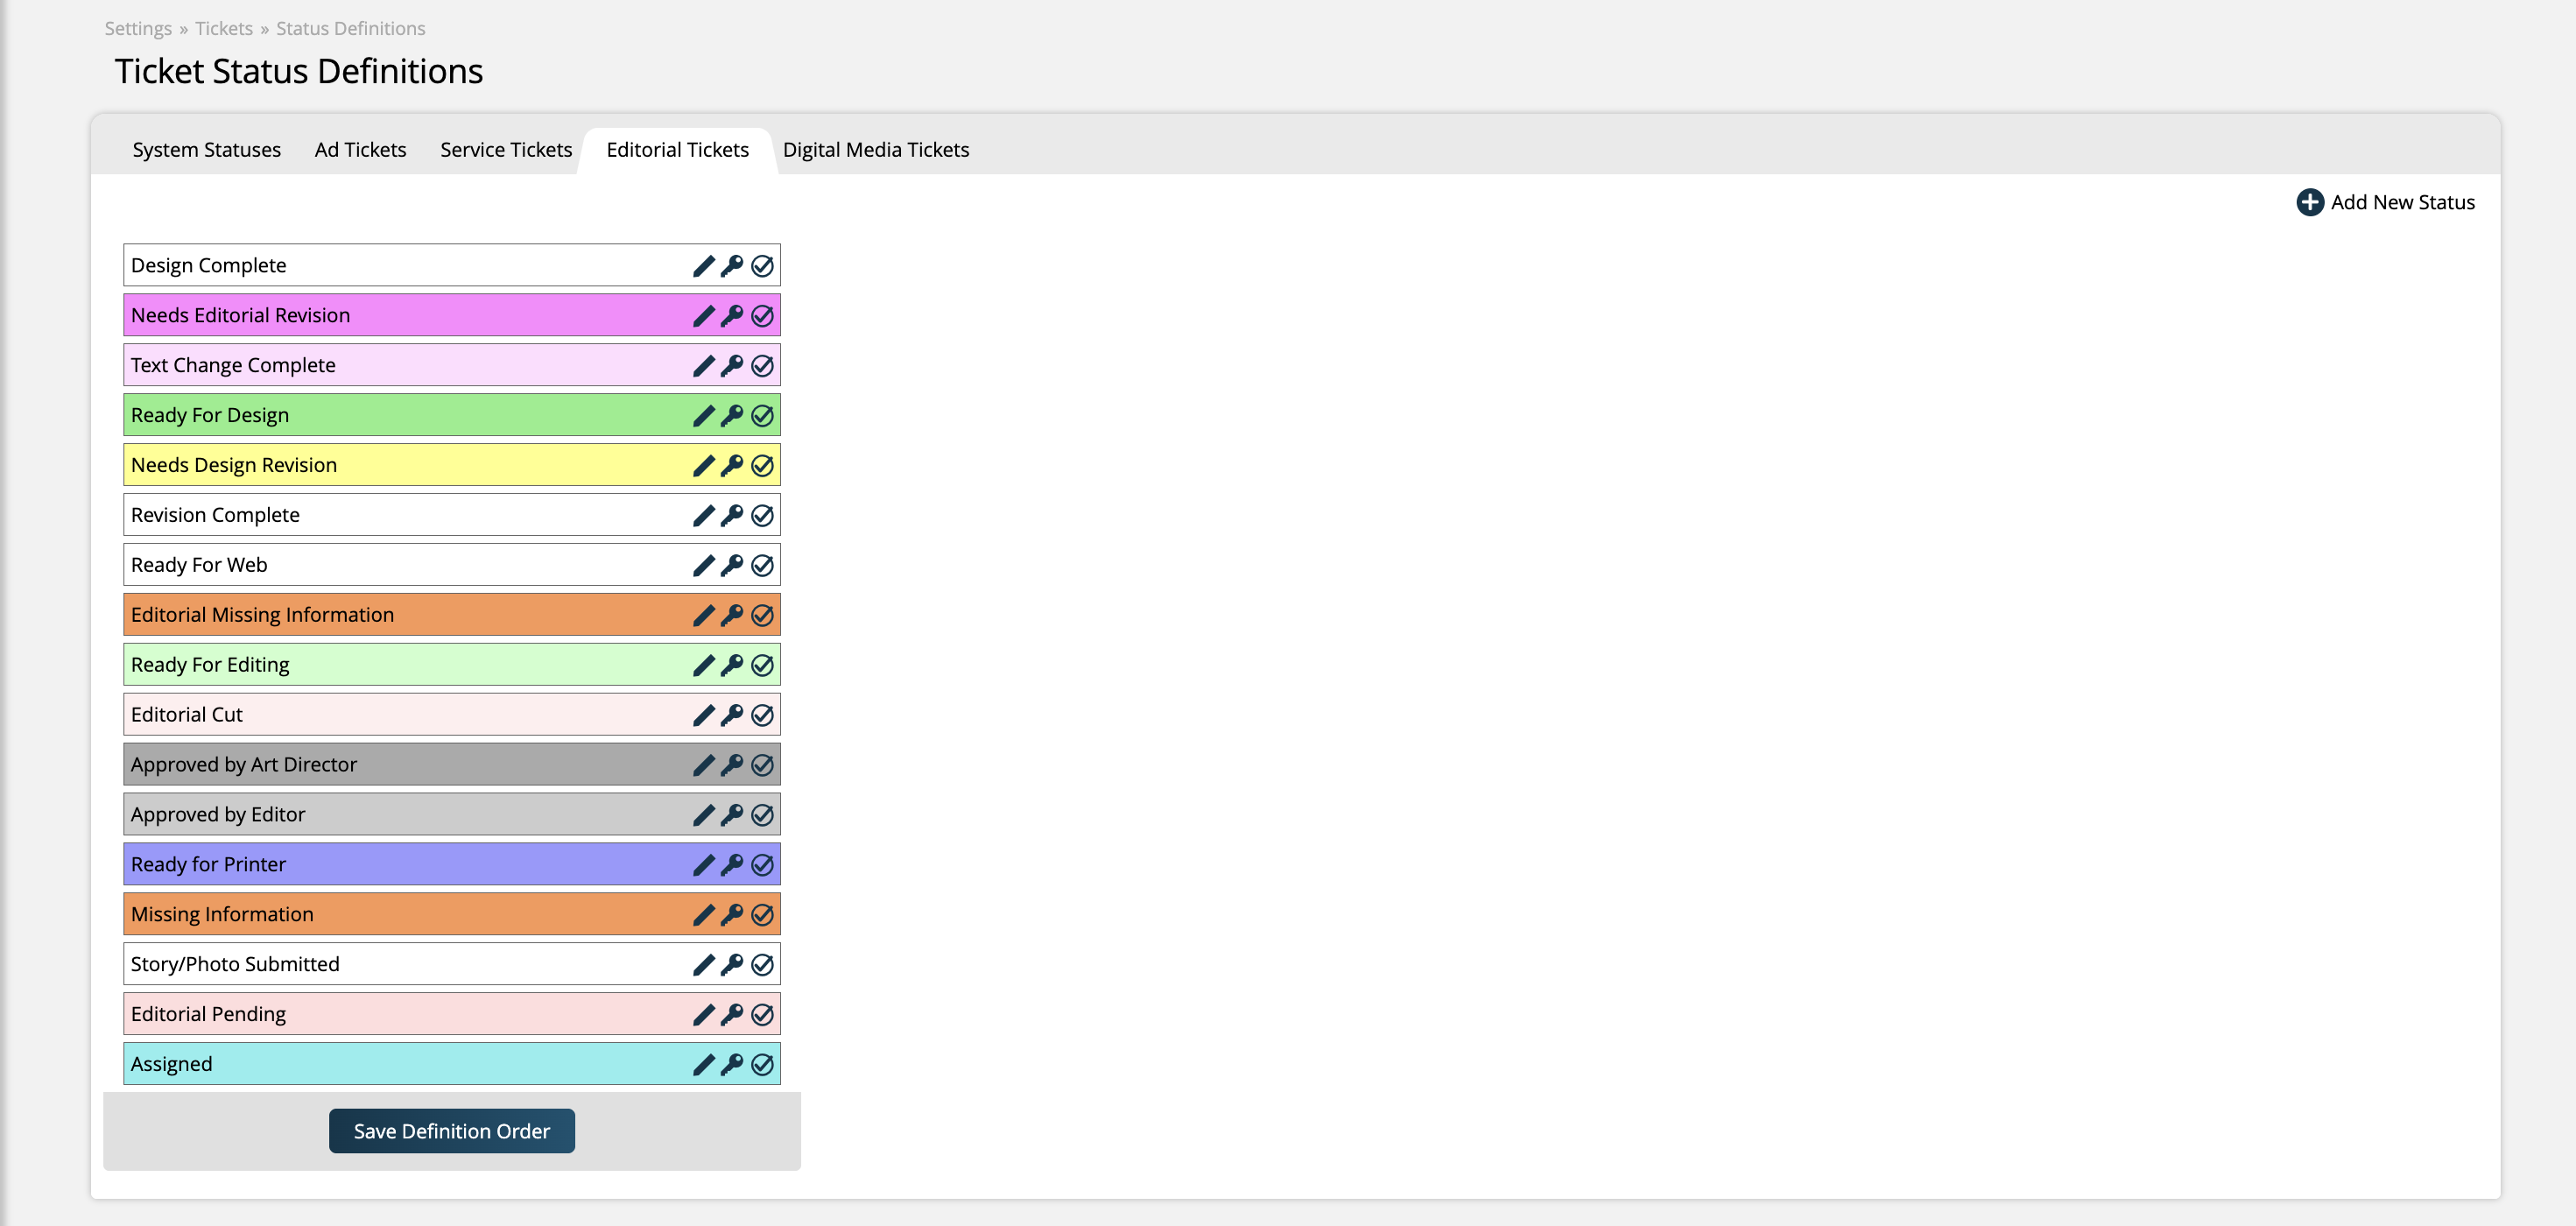2576x1226 pixels.
Task: Toggle active state for Text Change Complete
Action: pos(762,365)
